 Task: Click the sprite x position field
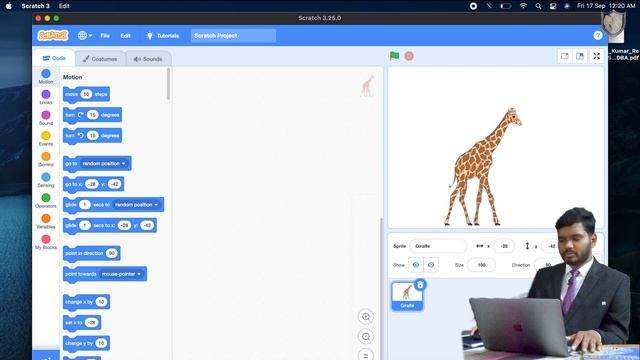point(504,246)
